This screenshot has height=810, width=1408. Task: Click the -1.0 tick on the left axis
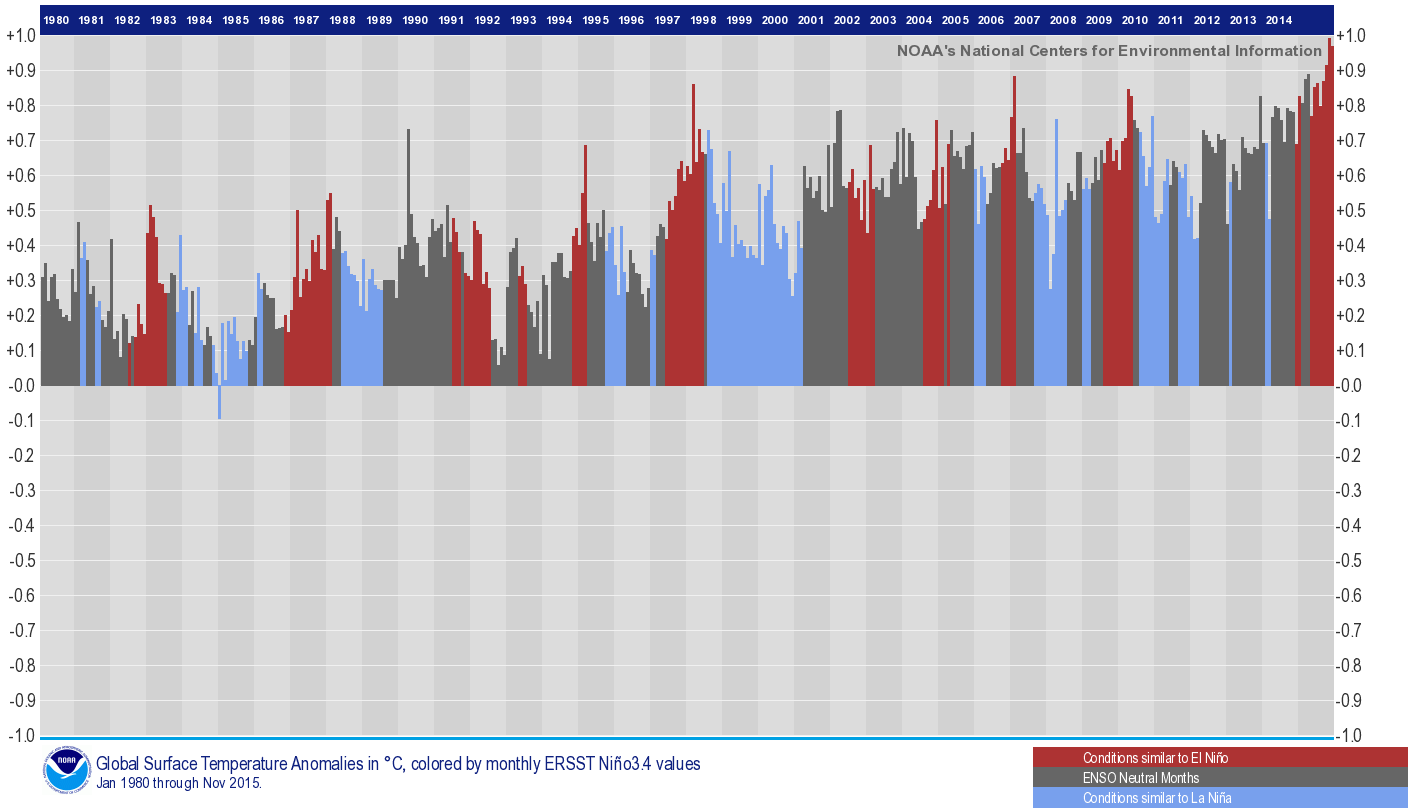21,736
